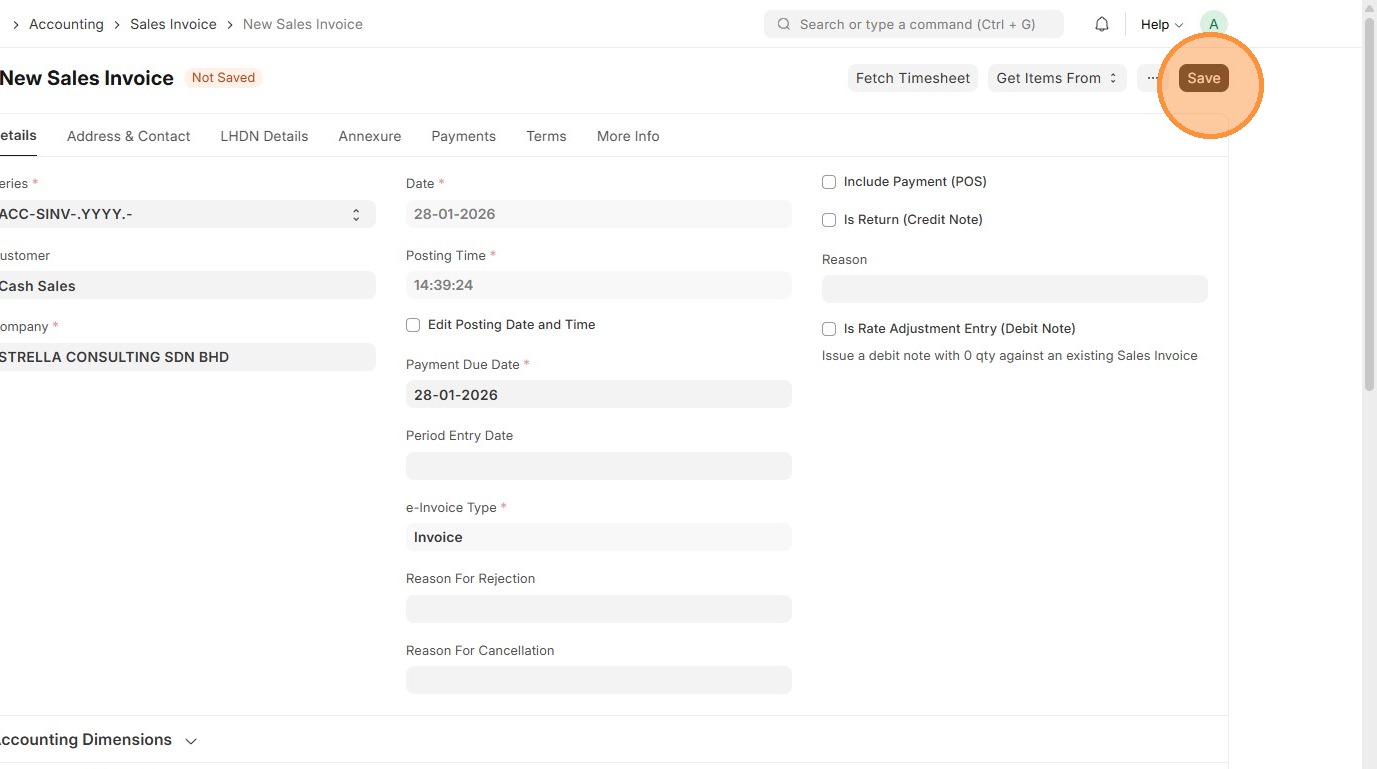Click the Reason For Cancellation field
The height and width of the screenshot is (769, 1377).
599,680
